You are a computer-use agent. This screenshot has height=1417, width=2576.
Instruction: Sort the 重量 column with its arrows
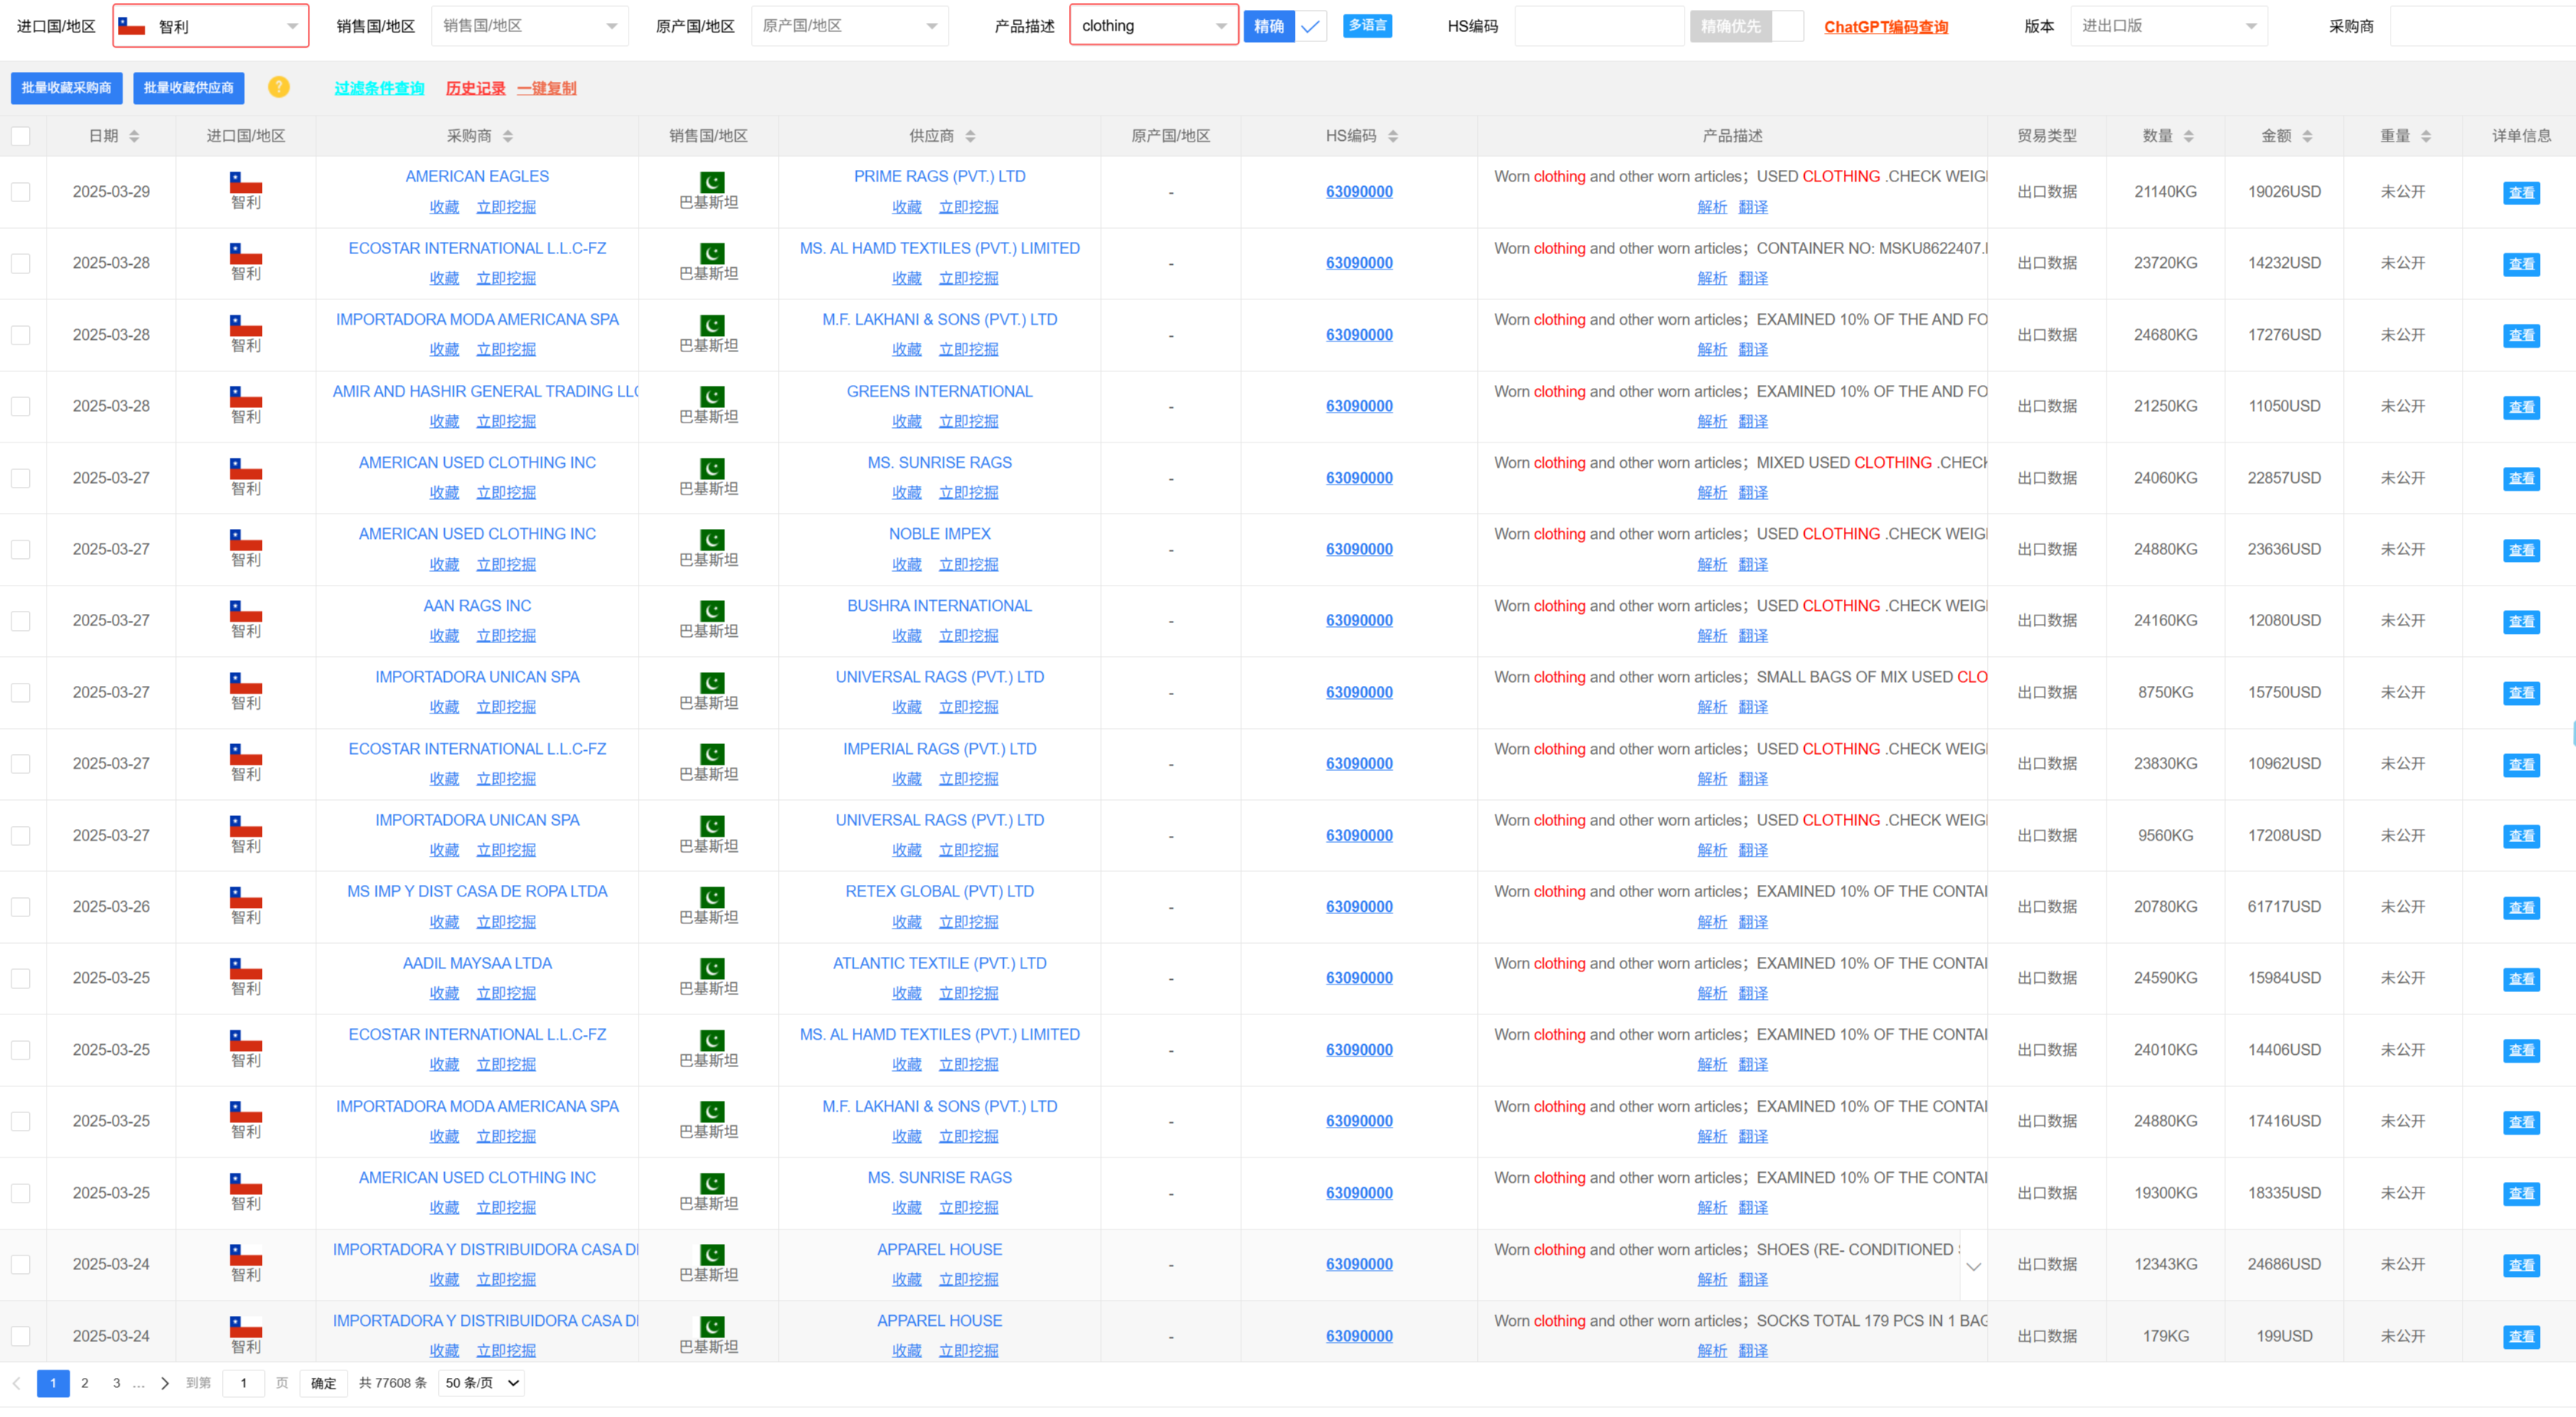[2426, 136]
